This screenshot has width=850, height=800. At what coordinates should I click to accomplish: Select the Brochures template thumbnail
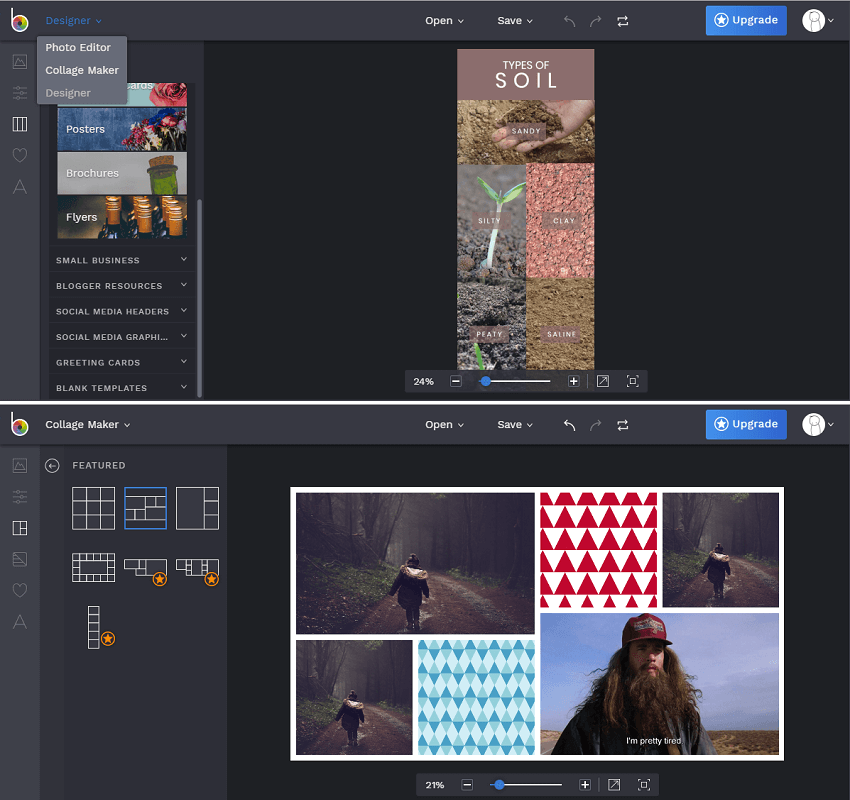[x=122, y=173]
